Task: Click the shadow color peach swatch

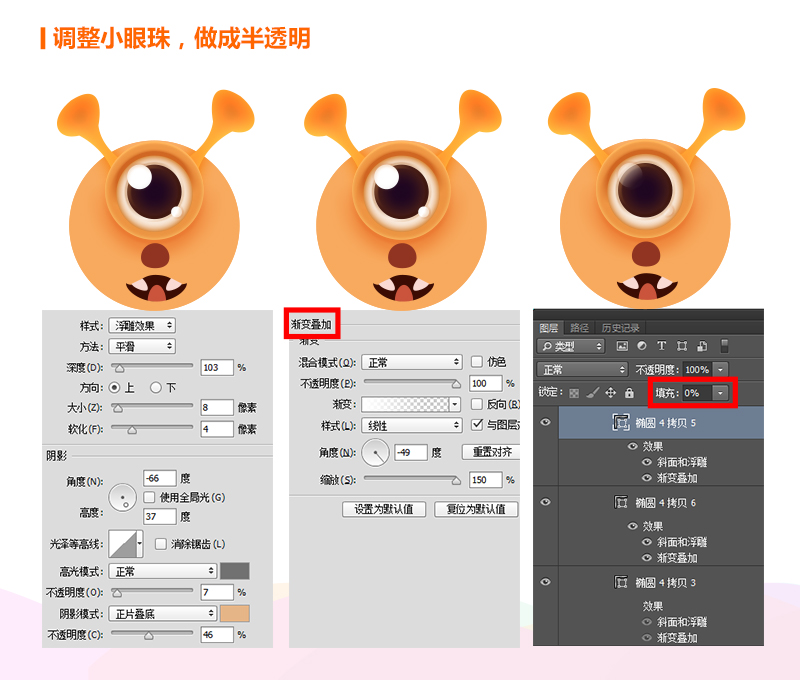Action: [235, 614]
